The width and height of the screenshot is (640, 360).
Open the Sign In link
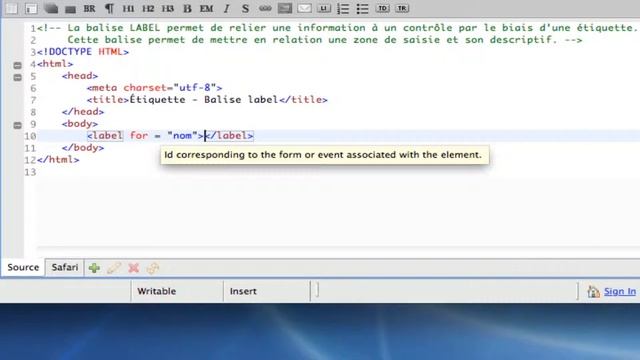[x=620, y=291]
